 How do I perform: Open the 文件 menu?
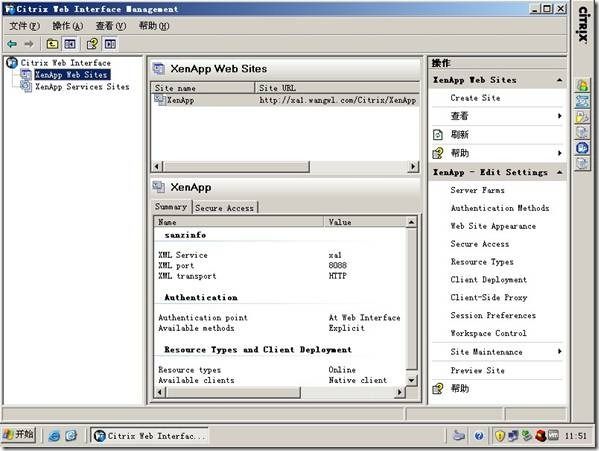[24, 26]
